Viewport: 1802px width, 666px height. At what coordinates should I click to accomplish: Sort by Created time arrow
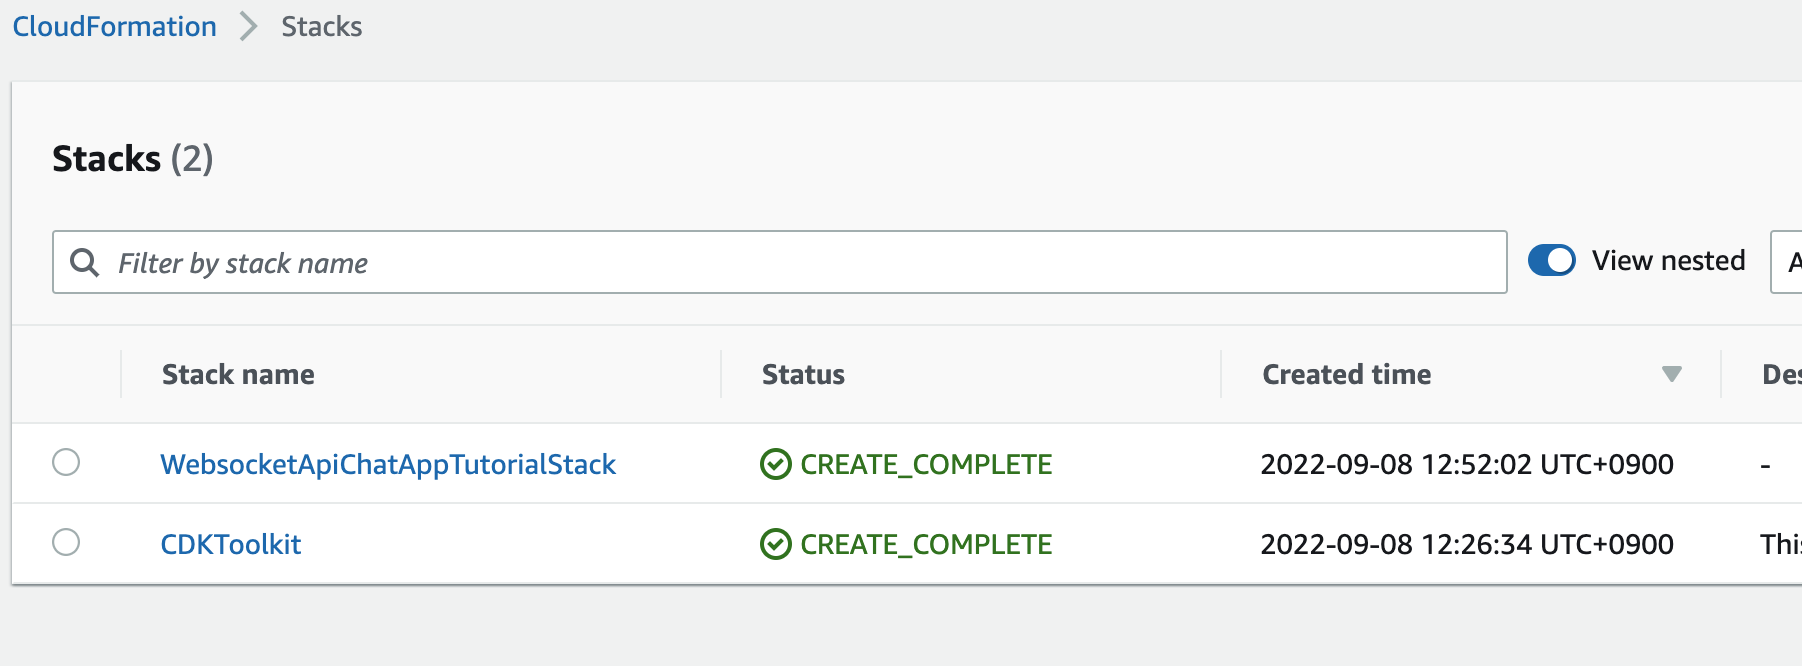click(x=1671, y=374)
